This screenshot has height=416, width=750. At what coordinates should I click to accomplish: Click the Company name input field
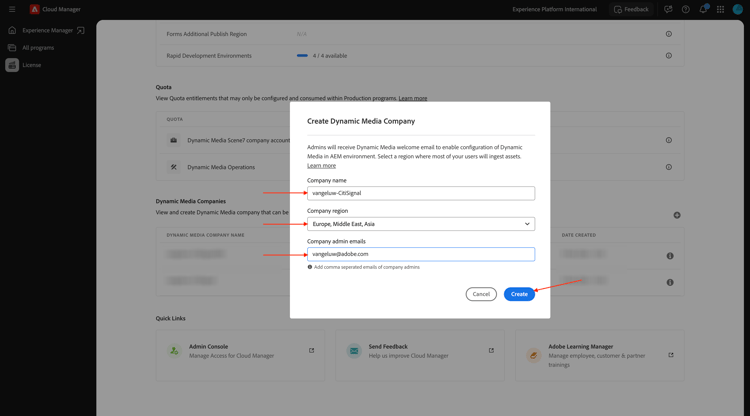tap(421, 193)
